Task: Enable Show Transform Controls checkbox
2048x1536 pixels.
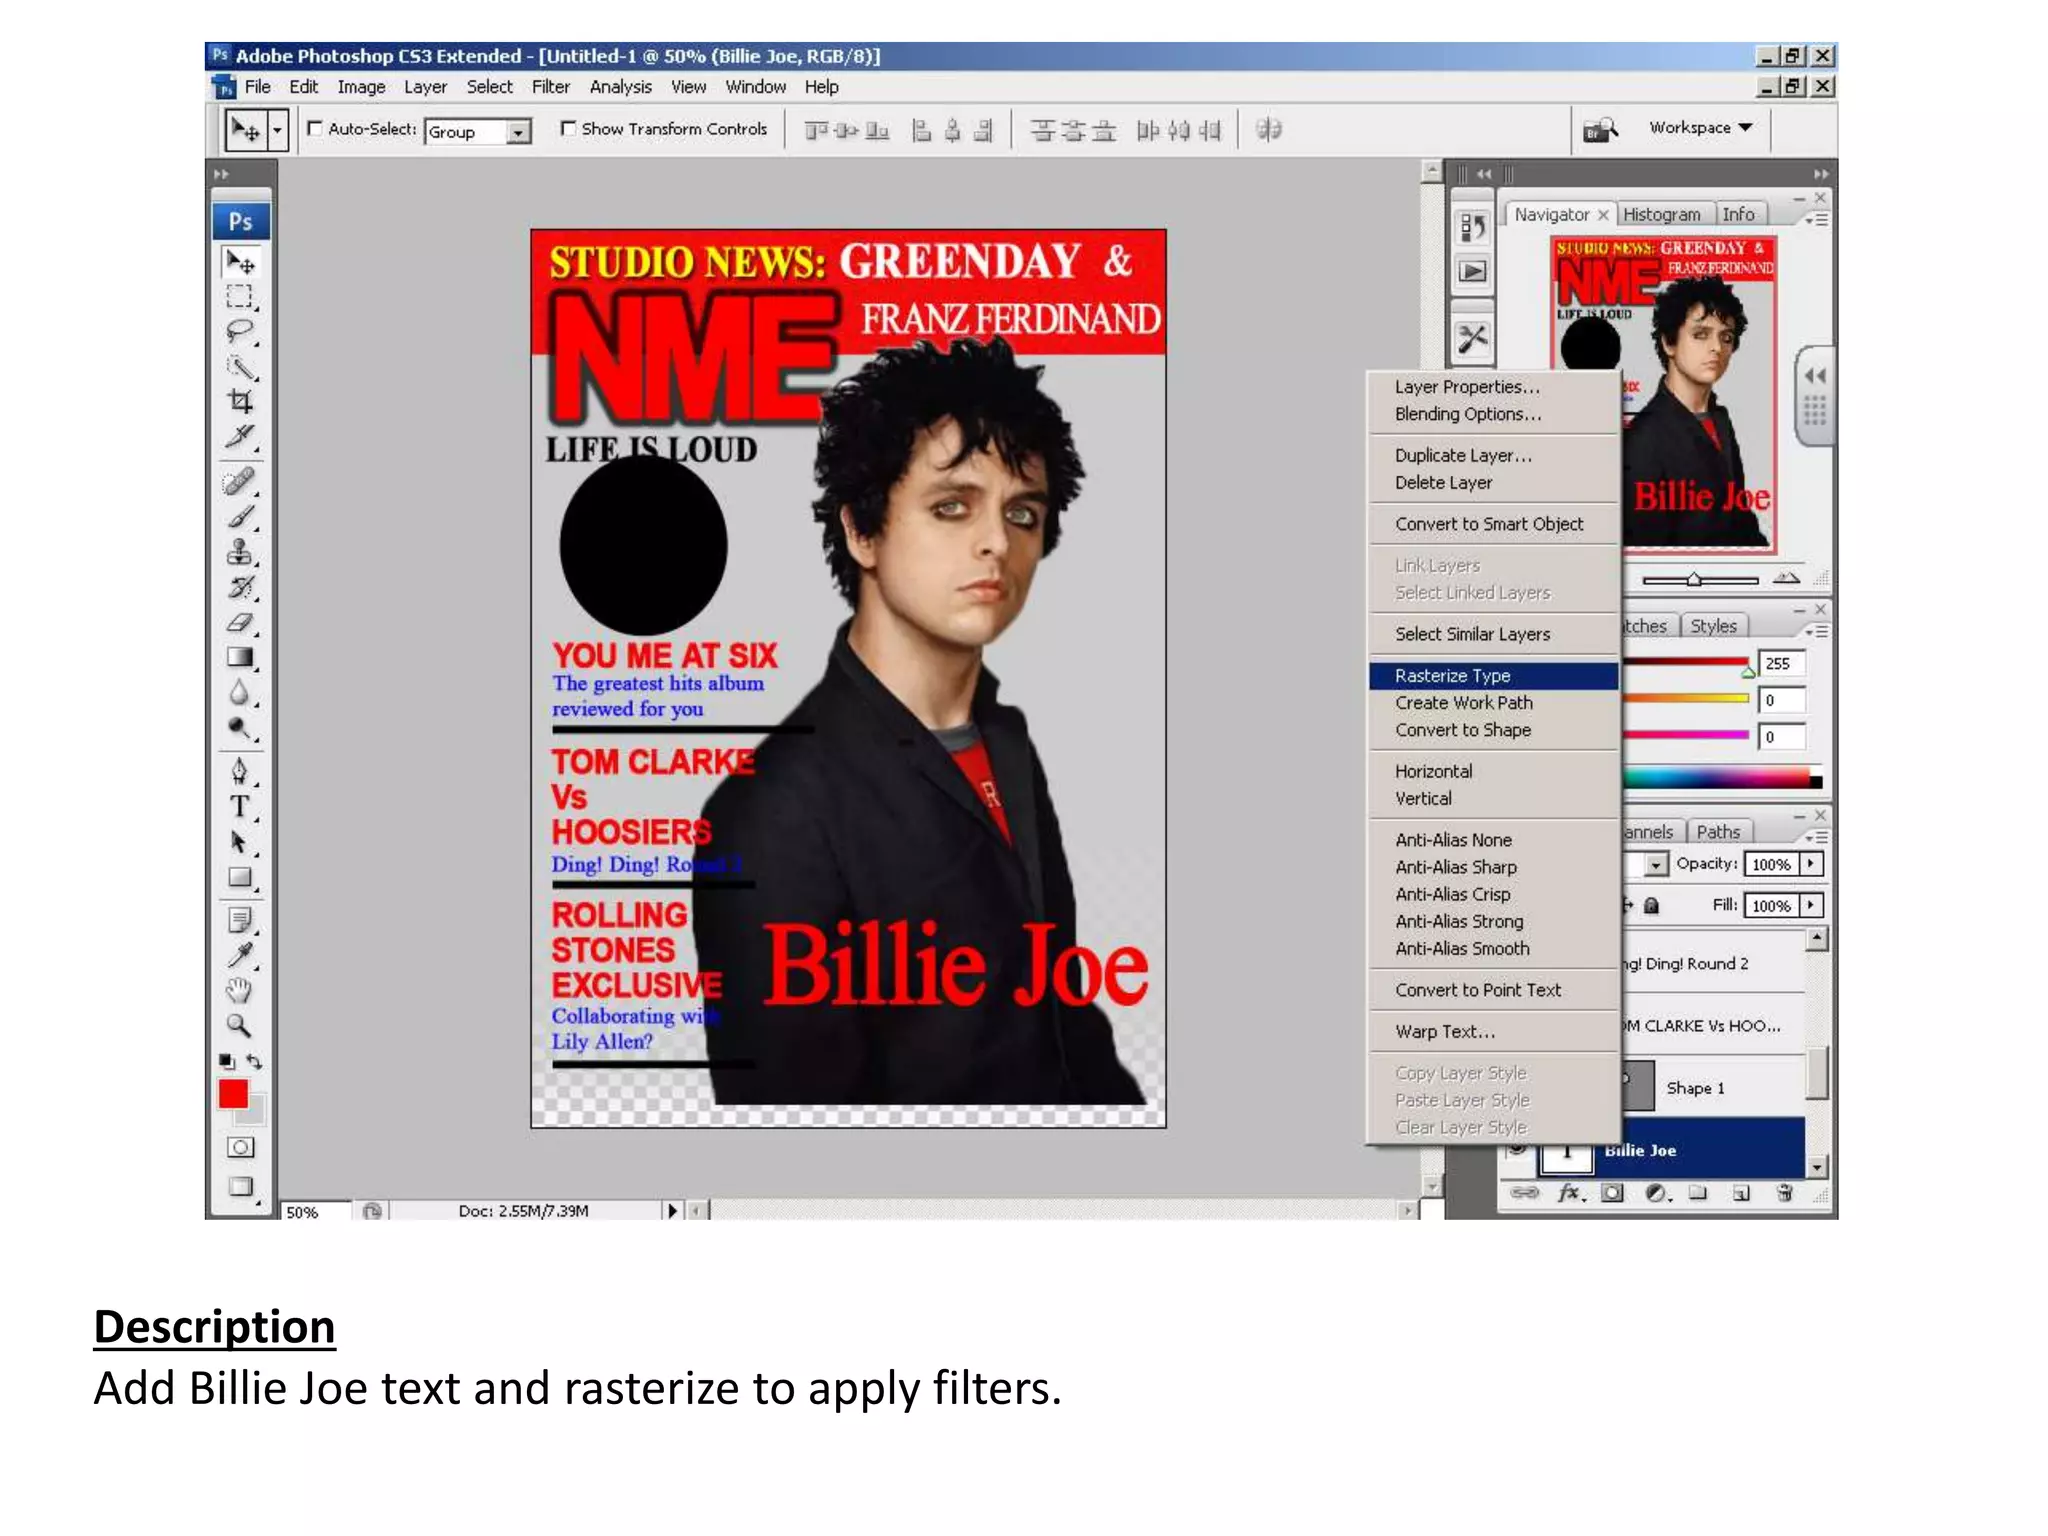Action: click(x=568, y=128)
